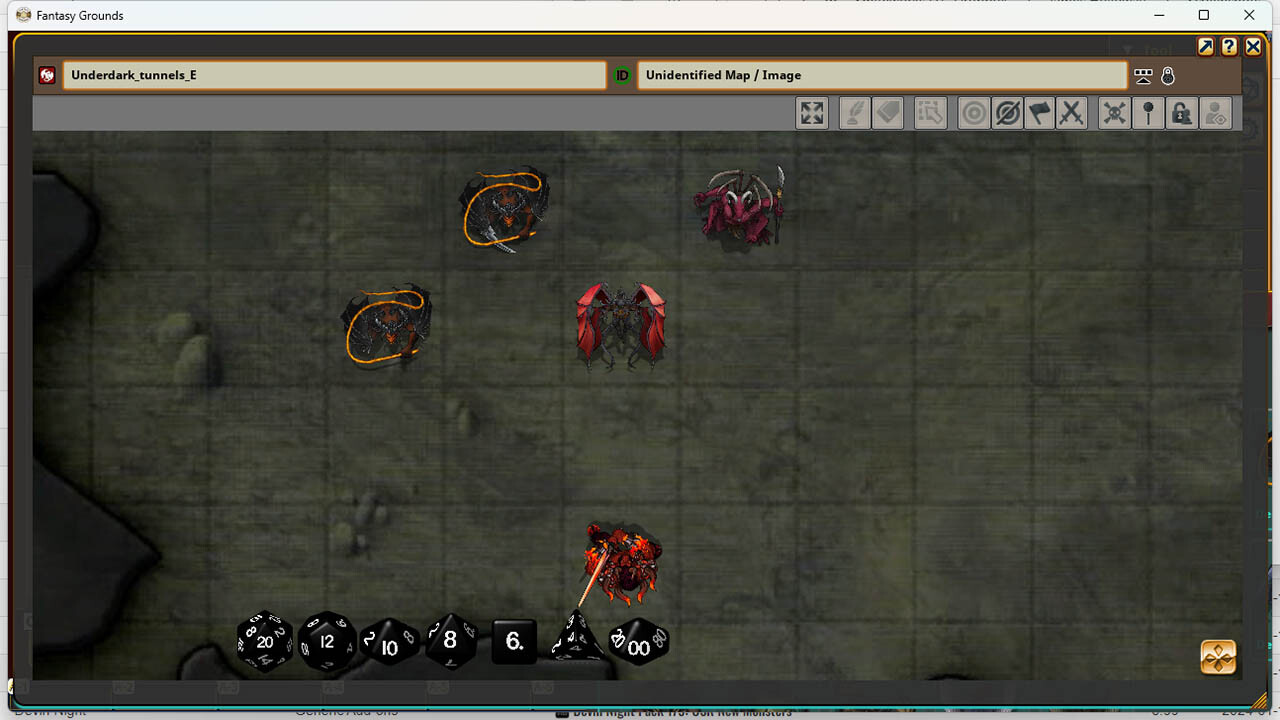Screen dimensions: 1280x720
Task: Toggle the record lock icon beside name field
Action: click(1168, 76)
